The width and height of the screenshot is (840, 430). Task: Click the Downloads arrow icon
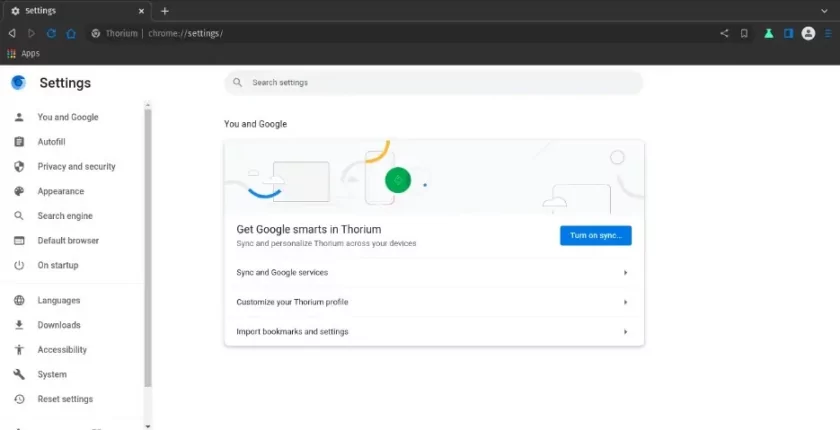(x=19, y=325)
